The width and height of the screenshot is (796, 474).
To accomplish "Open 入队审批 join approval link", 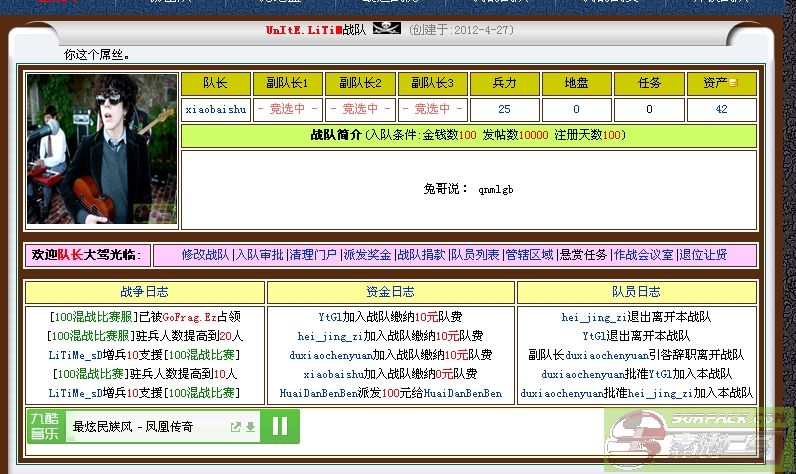I will point(260,255).
